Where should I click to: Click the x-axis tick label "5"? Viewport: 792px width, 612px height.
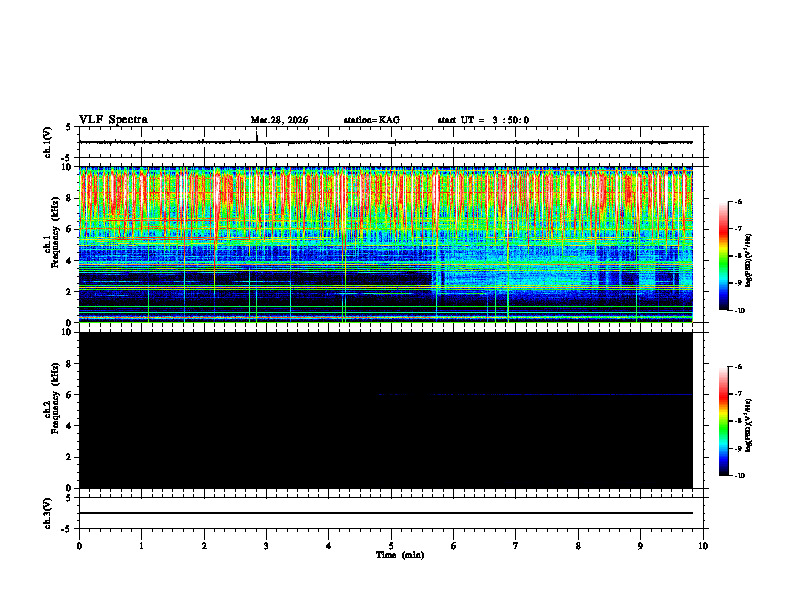391,546
